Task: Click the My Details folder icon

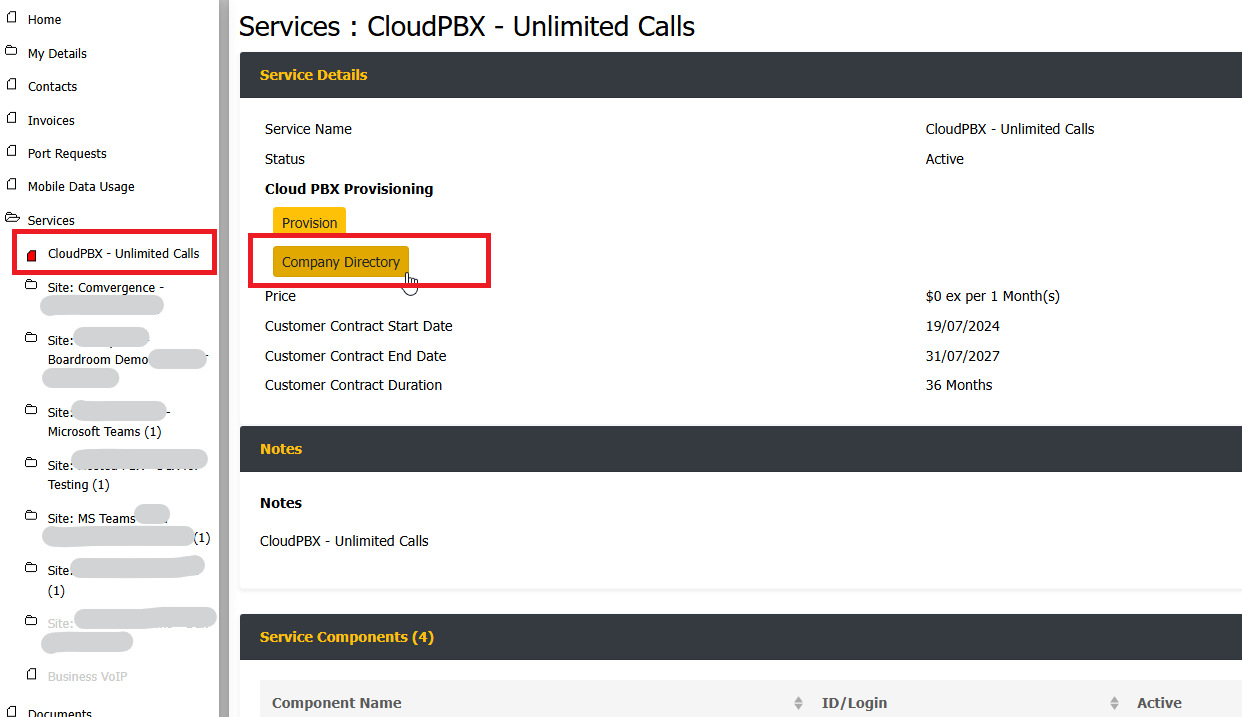Action: tap(11, 51)
